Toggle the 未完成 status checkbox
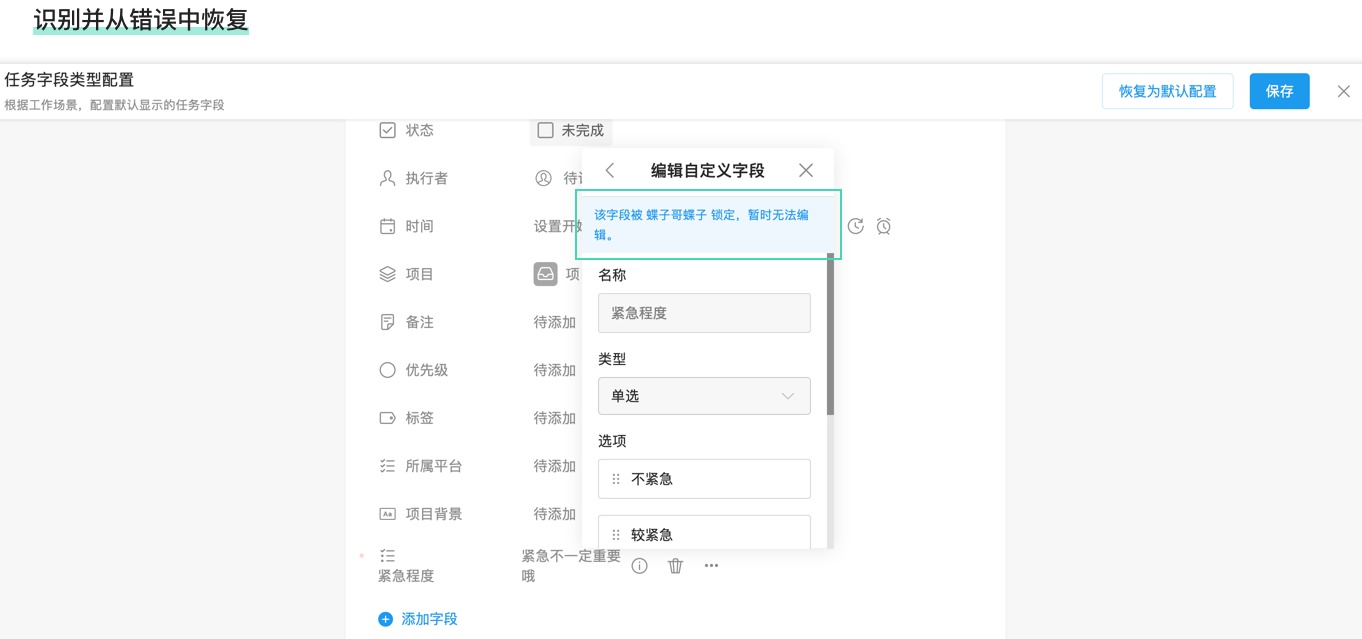The image size is (1362, 639). 546,130
